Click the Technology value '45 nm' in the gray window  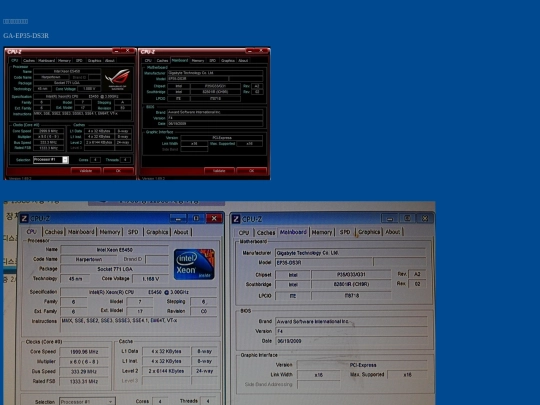75,279
